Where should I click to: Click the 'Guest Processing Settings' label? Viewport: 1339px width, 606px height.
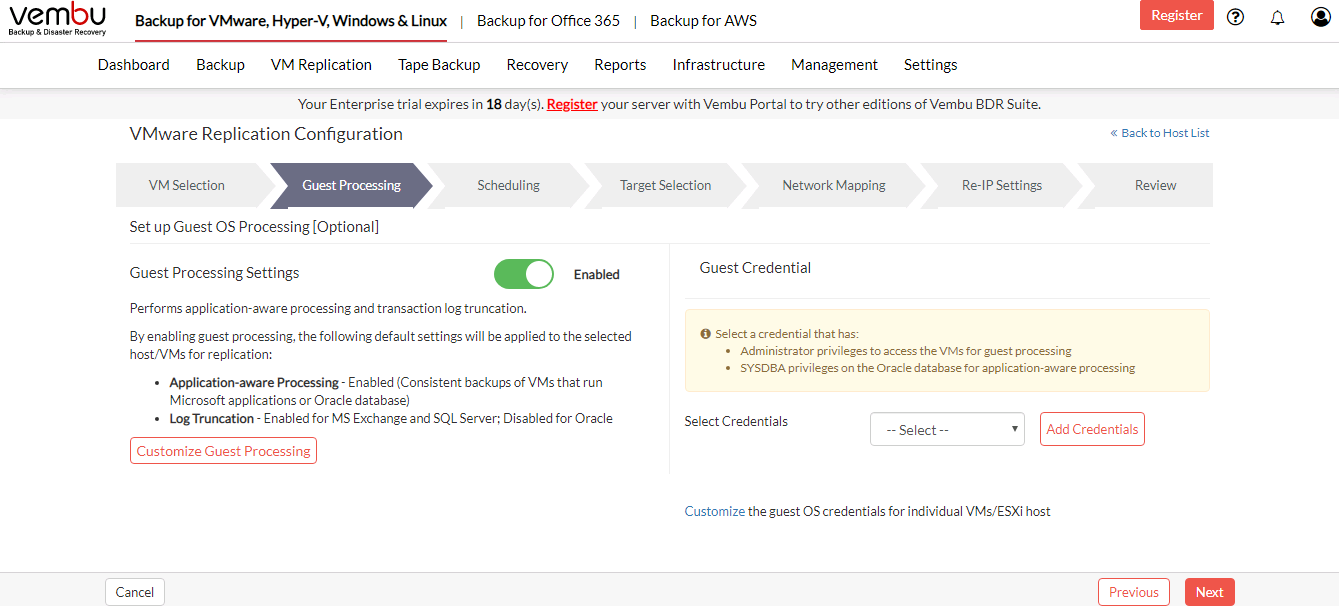(x=215, y=273)
